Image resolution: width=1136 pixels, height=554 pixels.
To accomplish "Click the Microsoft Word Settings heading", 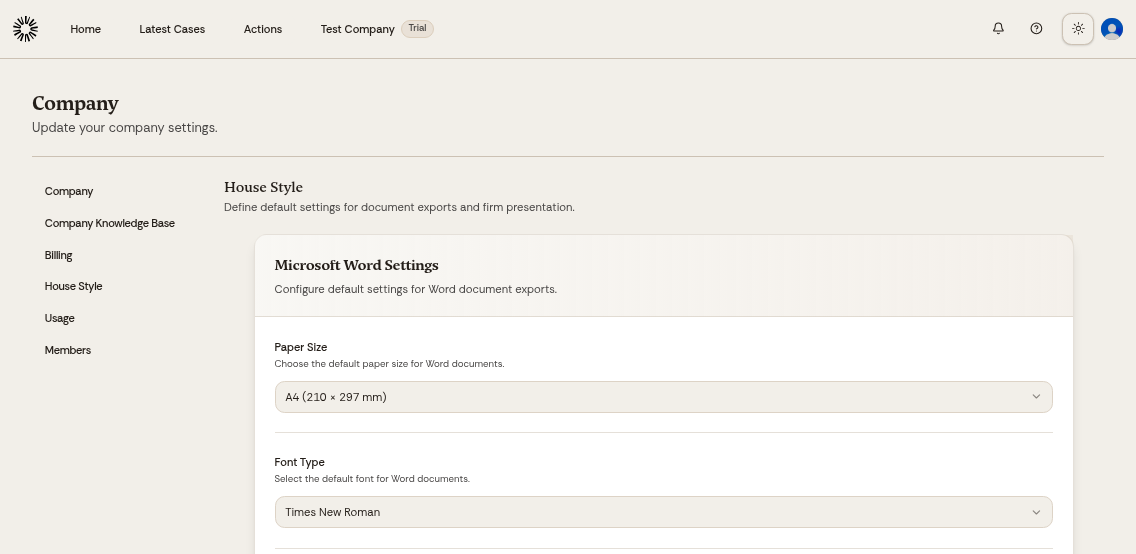I will pos(356,265).
